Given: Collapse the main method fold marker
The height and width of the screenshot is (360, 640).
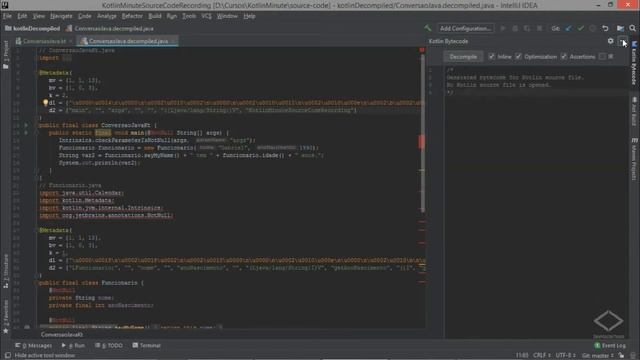Looking at the screenshot, I should point(37,133).
